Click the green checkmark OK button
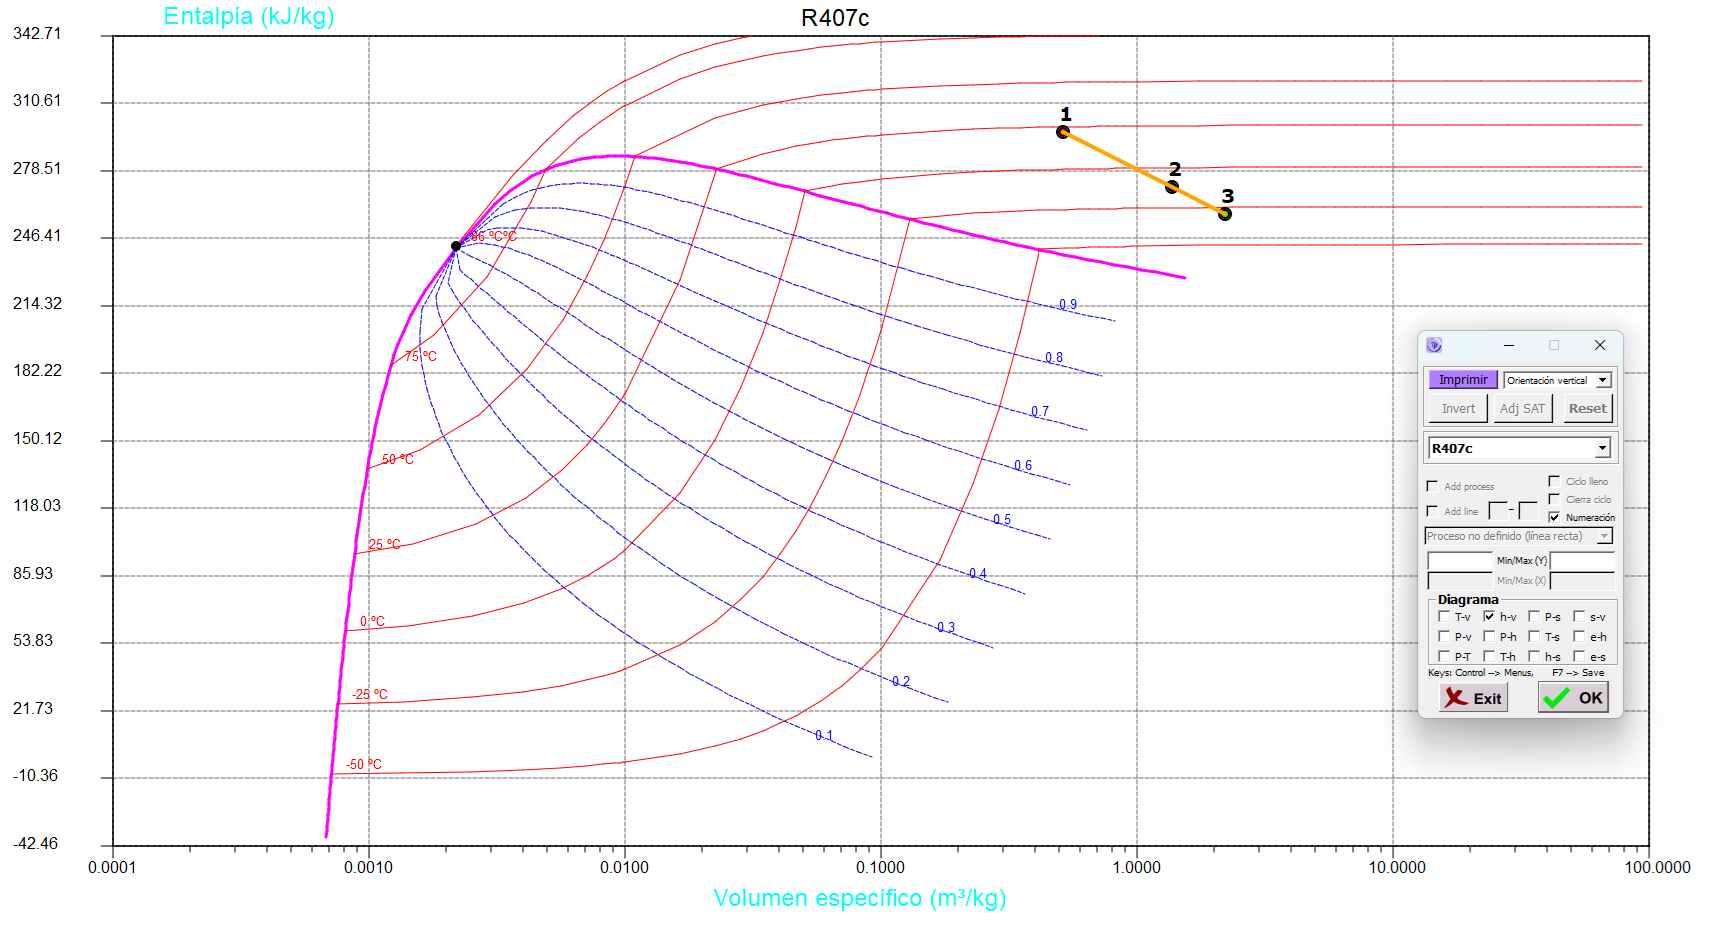This screenshot has width=1720, height=929. 1573,698
